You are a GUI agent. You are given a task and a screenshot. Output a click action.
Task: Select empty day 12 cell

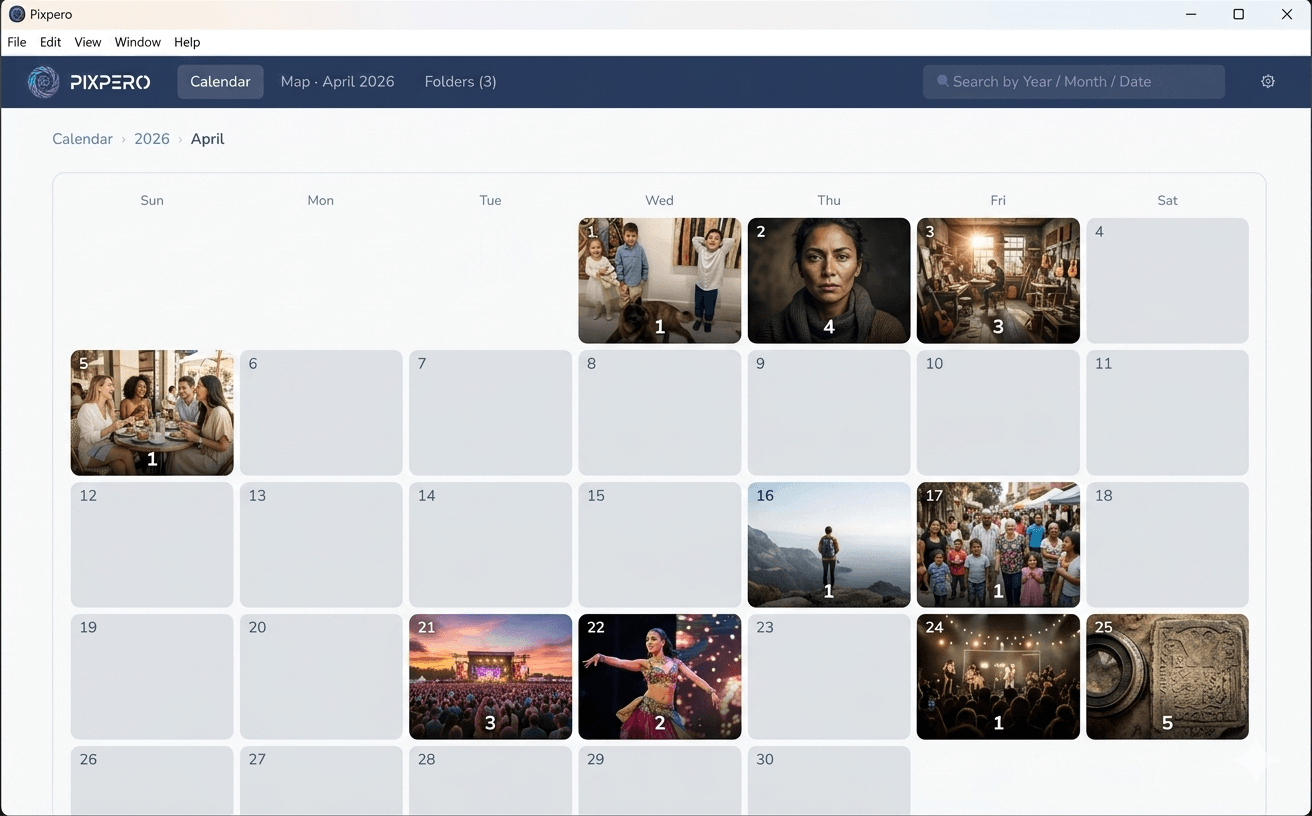152,545
